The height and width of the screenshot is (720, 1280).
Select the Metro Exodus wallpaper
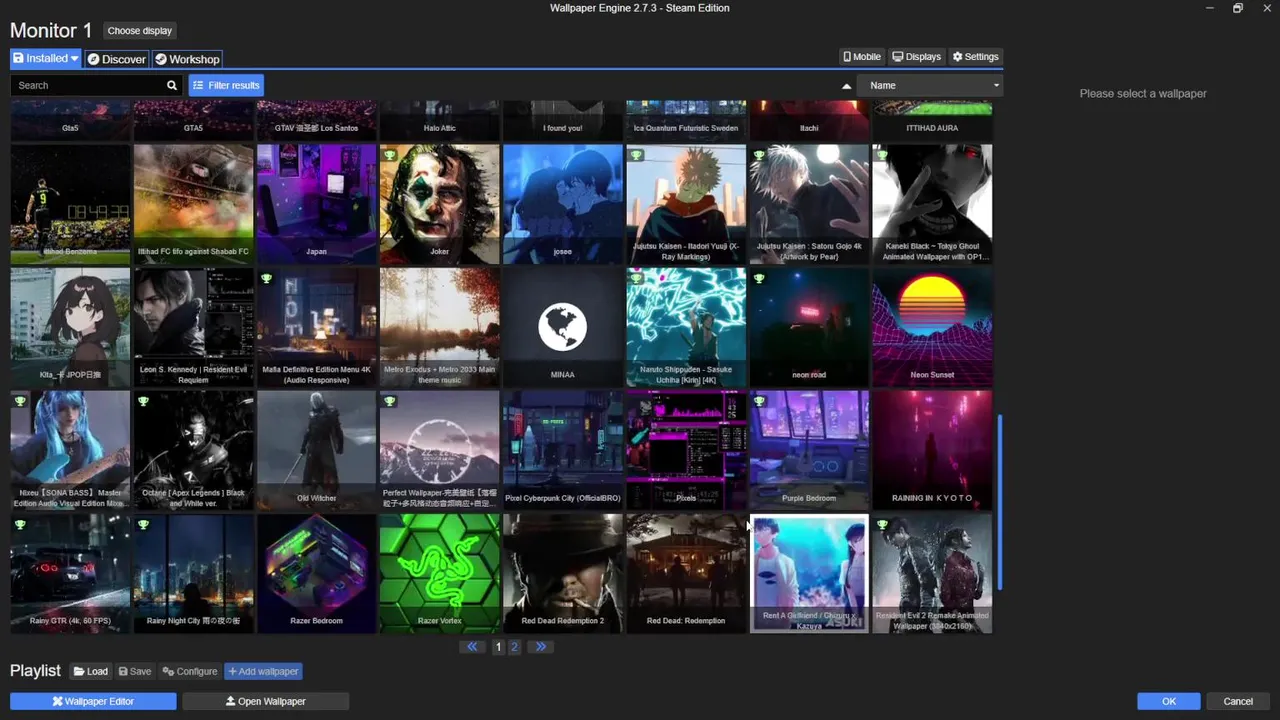[440, 327]
